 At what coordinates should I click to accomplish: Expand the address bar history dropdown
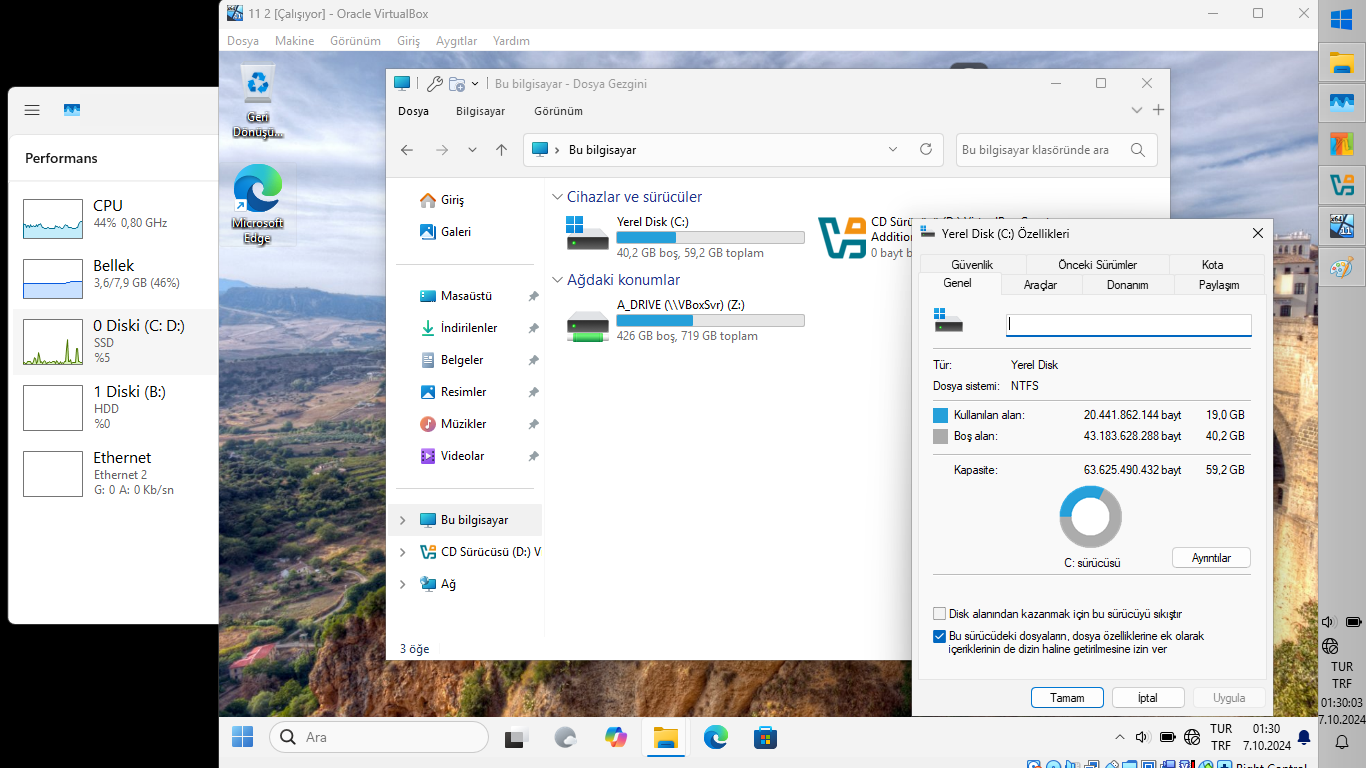pyautogui.click(x=893, y=150)
